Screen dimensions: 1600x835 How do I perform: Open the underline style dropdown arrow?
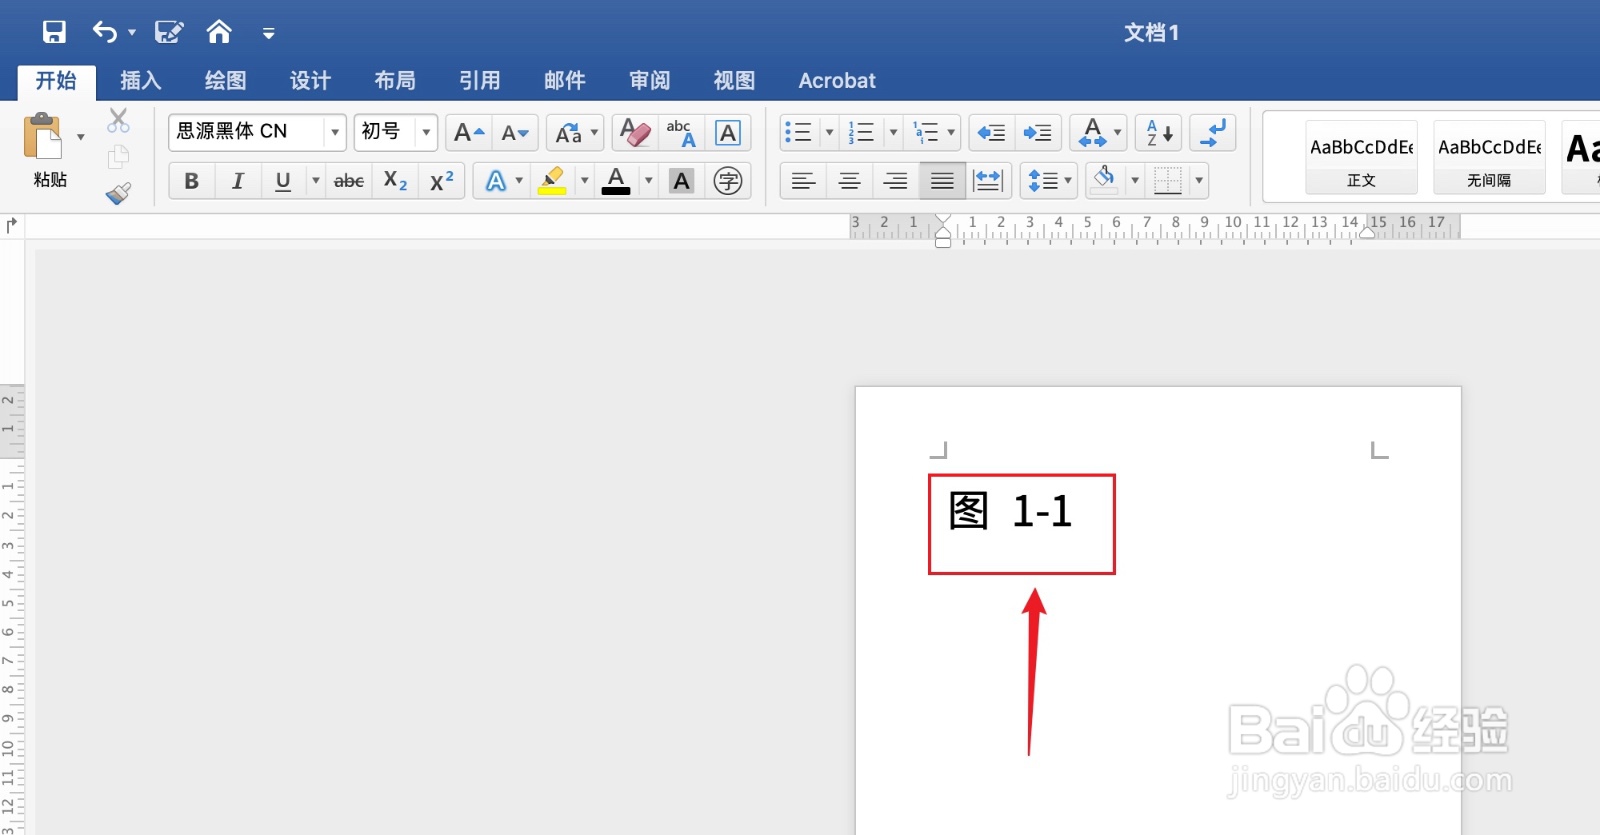[316, 181]
